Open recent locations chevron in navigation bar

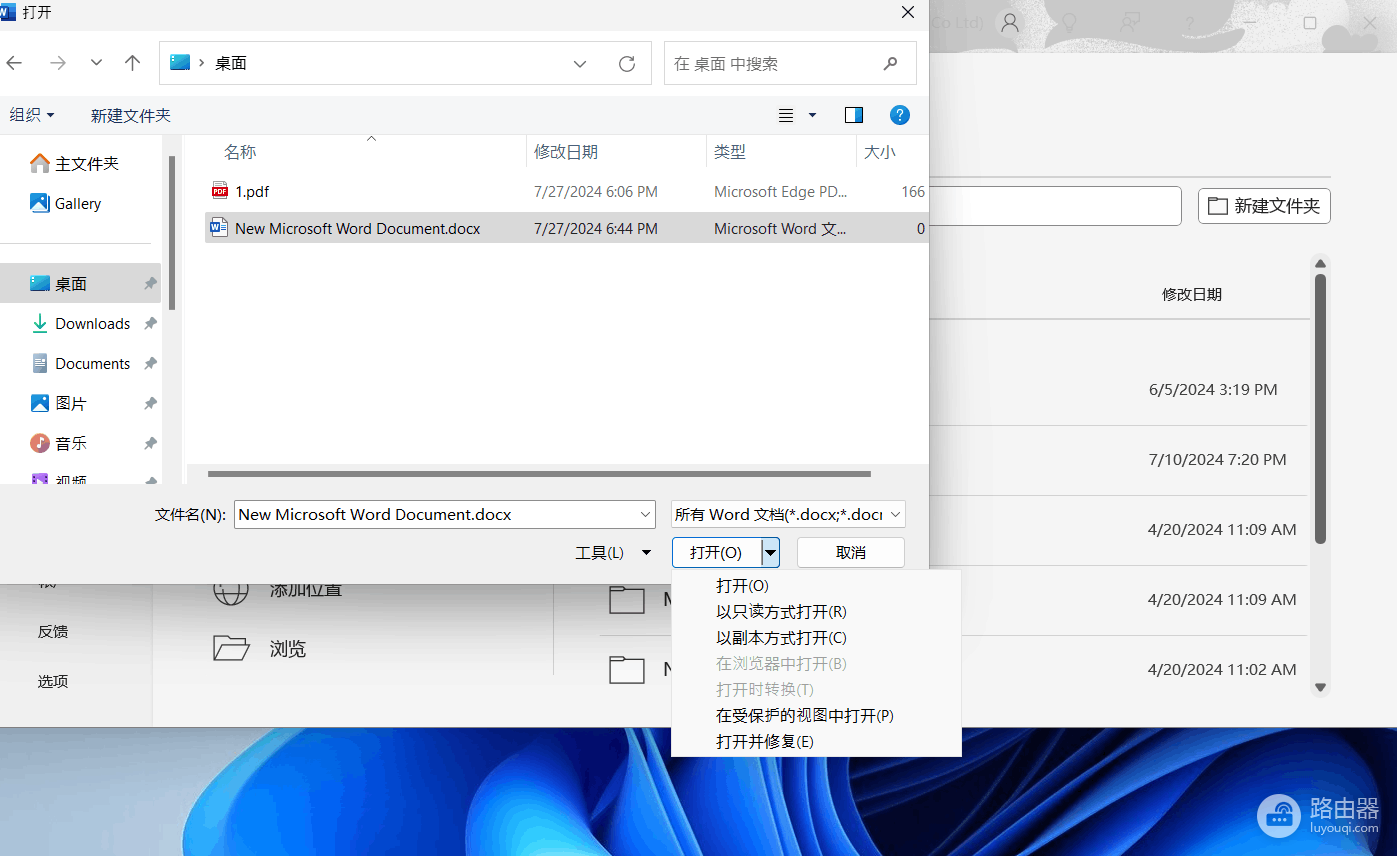click(96, 63)
